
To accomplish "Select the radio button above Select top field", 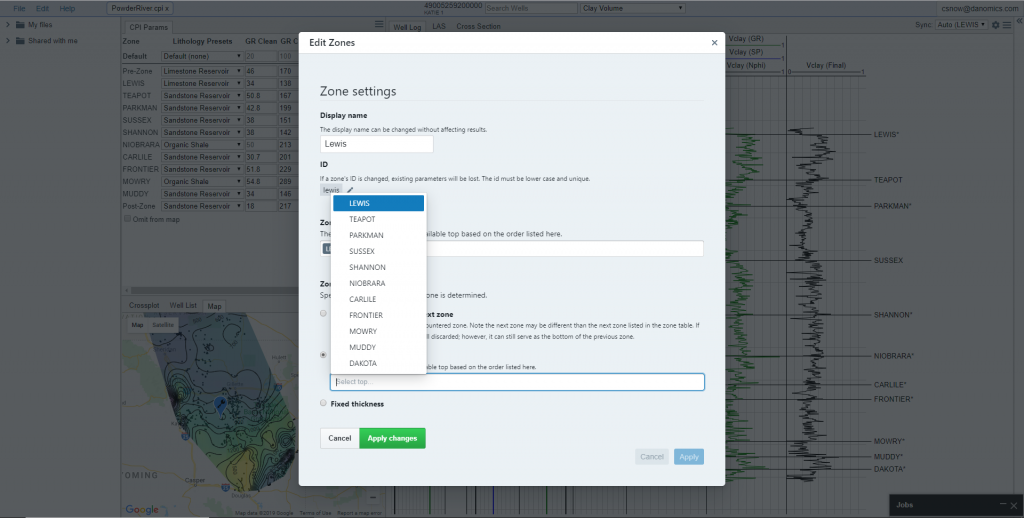I will point(323,355).
